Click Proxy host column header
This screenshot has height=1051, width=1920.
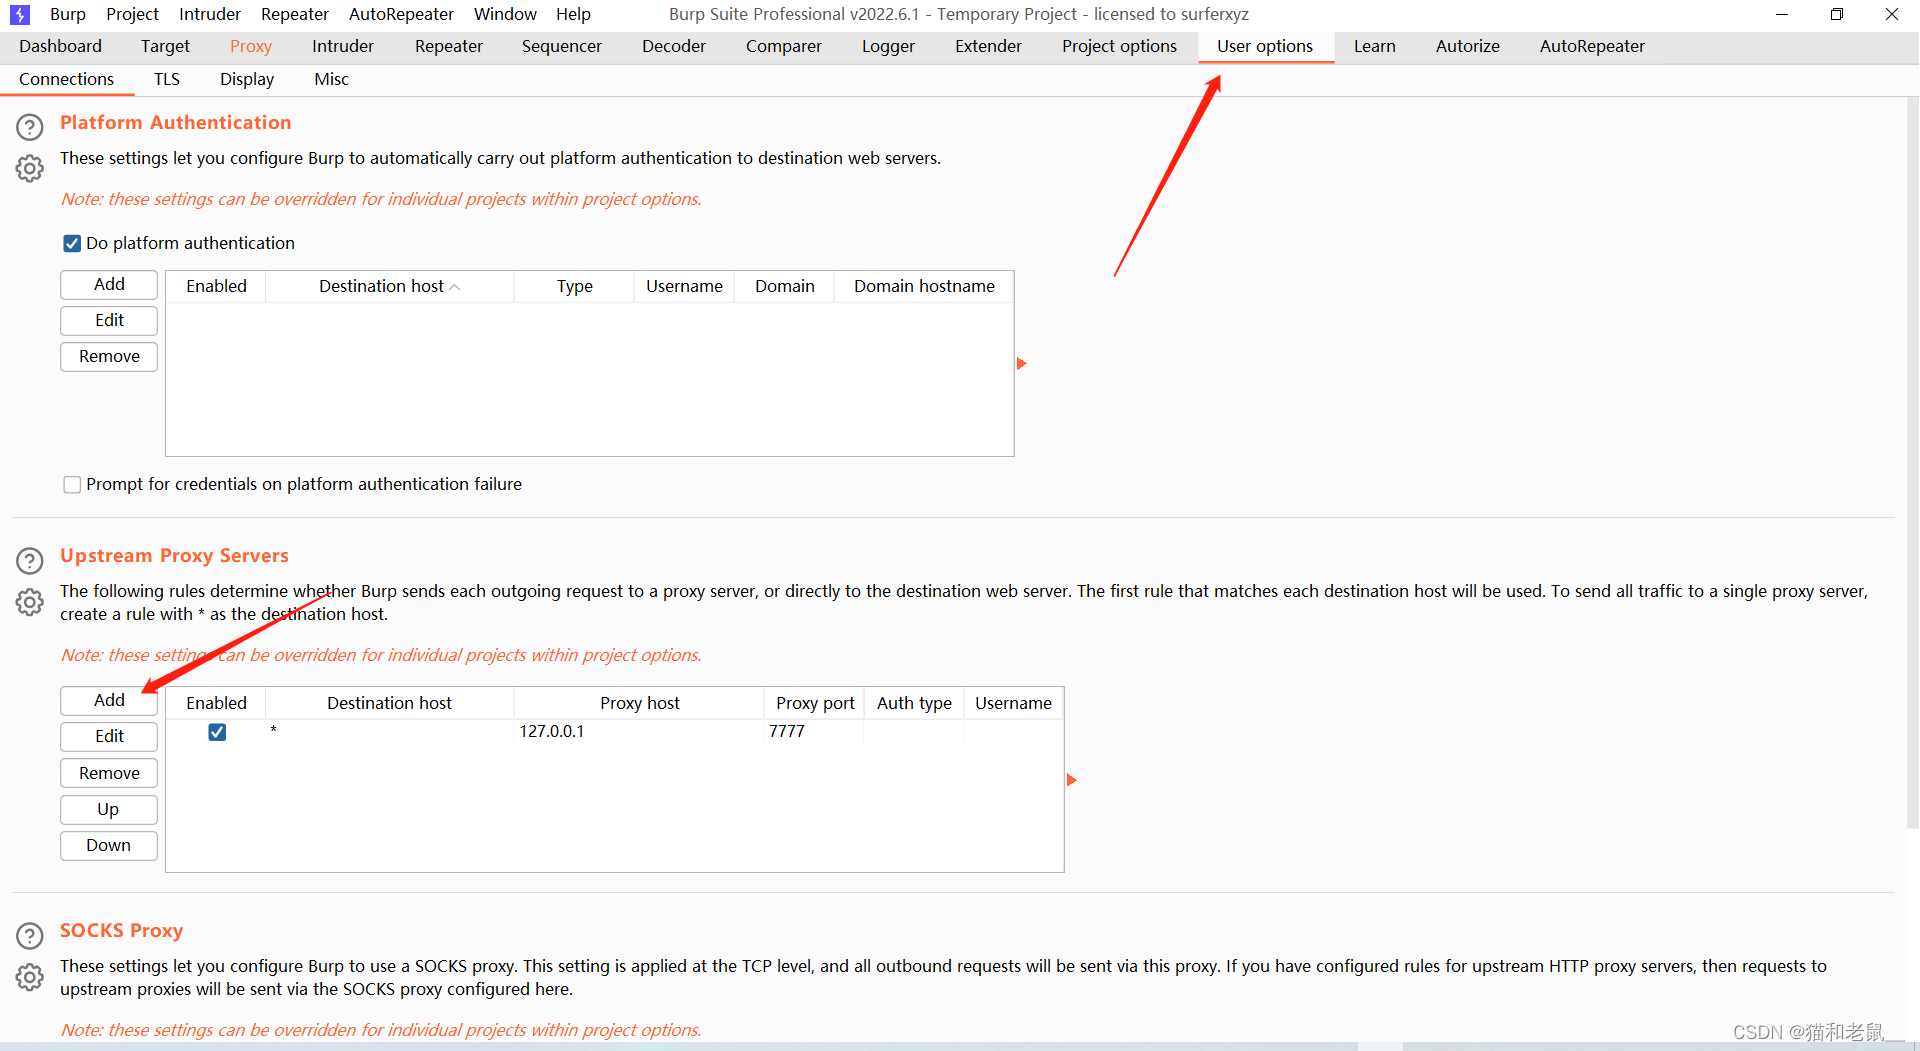click(639, 703)
